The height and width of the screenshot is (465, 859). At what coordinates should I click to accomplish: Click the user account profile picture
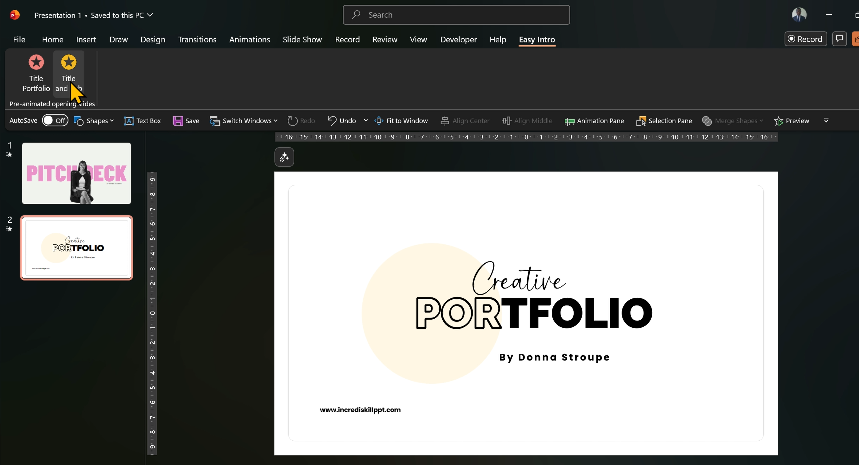pos(799,14)
